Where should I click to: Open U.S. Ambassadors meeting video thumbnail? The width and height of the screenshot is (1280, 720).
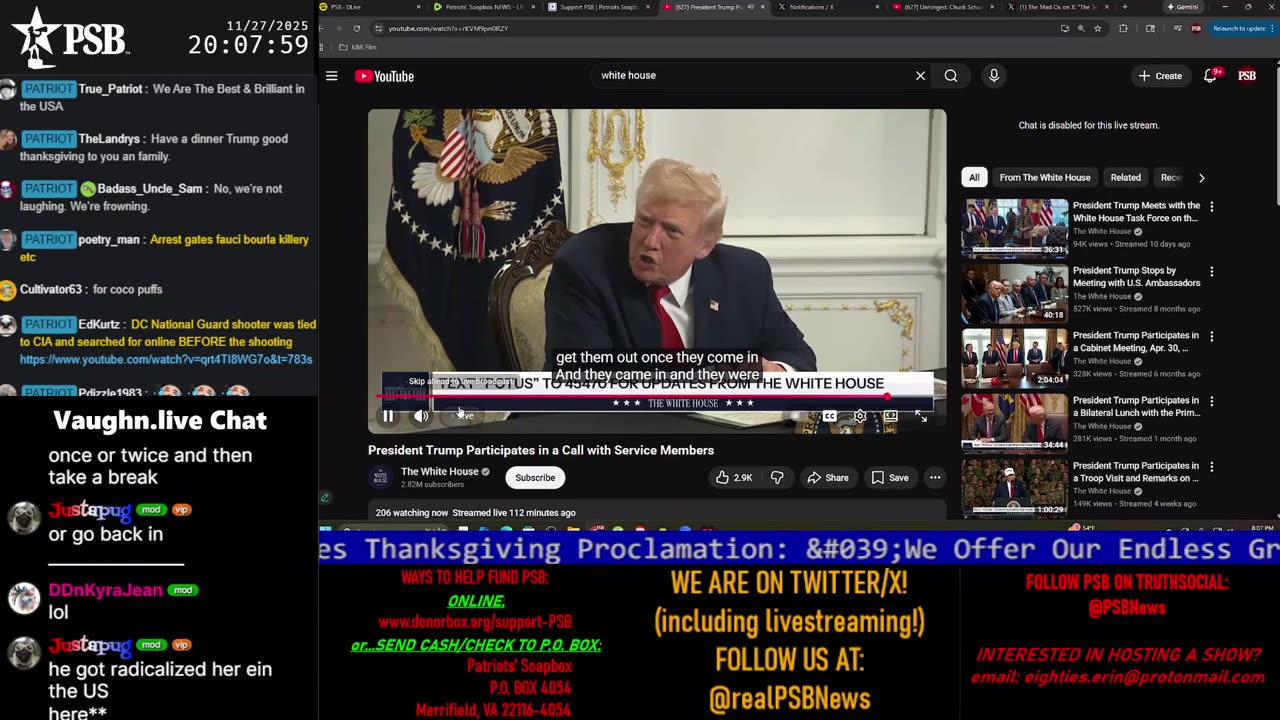[1015, 293]
